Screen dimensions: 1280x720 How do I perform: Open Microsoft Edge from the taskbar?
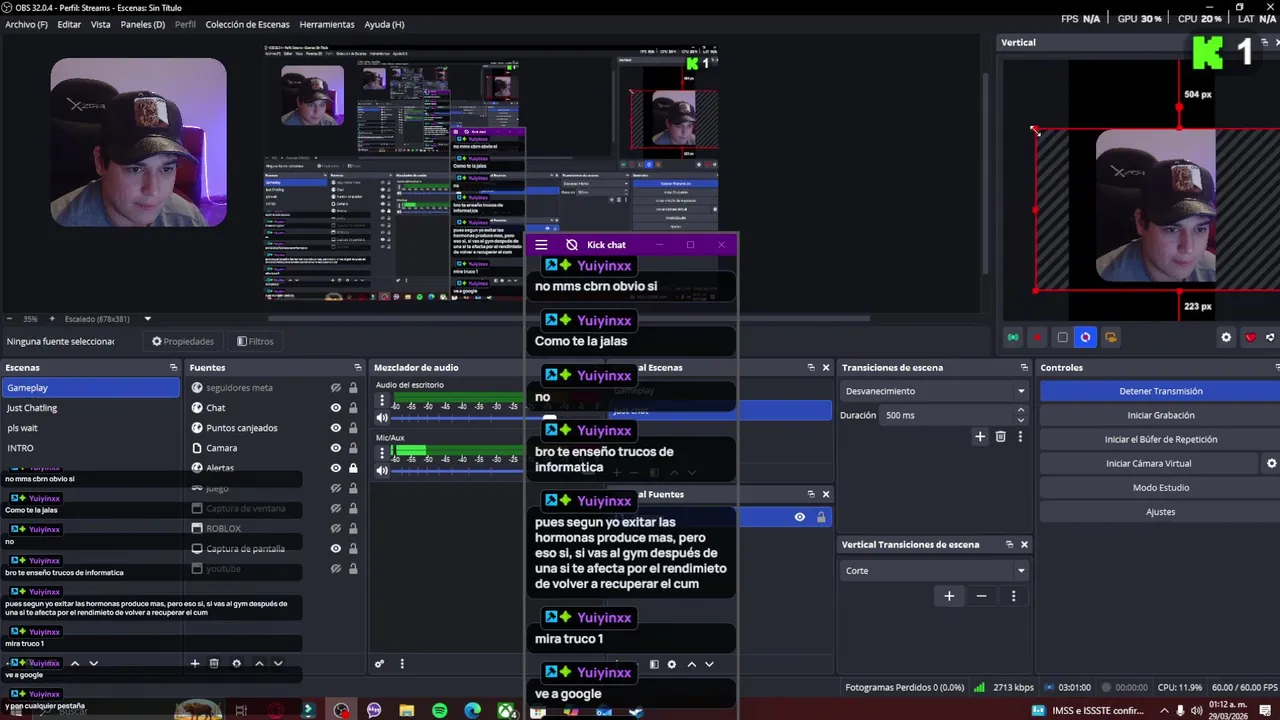[x=473, y=710]
